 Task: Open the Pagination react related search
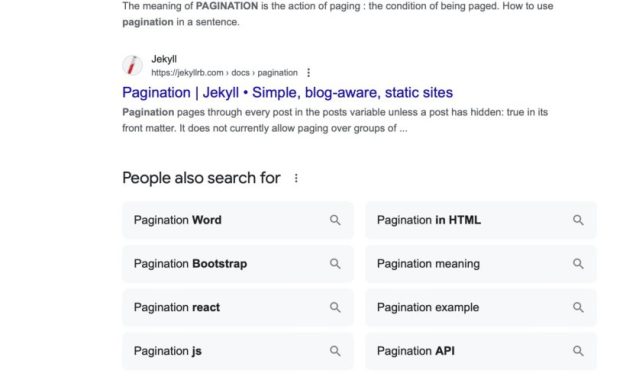coord(238,307)
